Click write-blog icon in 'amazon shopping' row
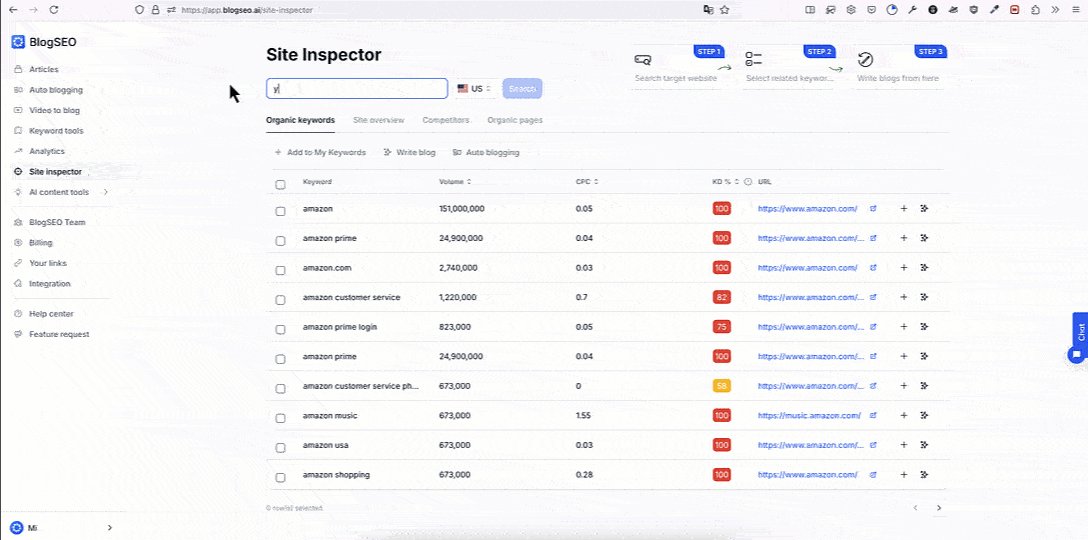The height and width of the screenshot is (540, 1088). tap(924, 475)
